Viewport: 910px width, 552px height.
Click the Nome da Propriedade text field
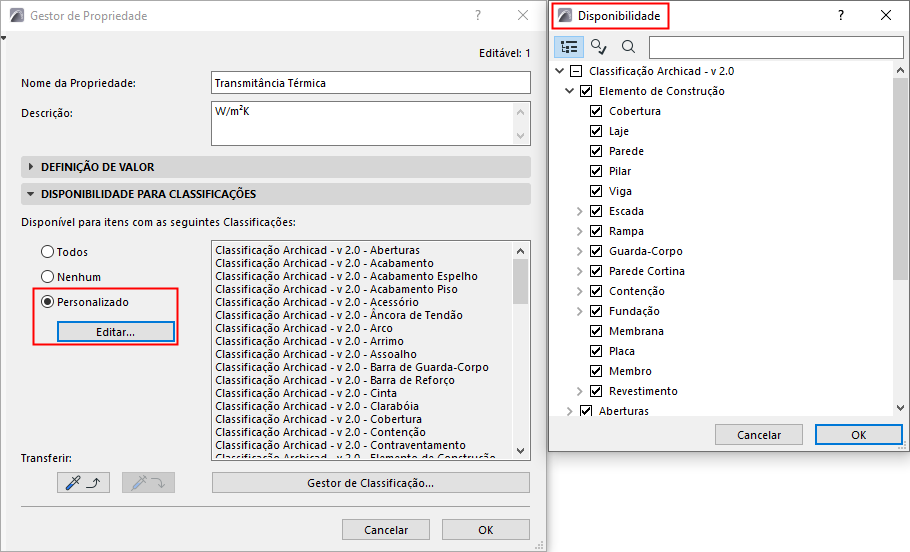pyautogui.click(x=370, y=83)
